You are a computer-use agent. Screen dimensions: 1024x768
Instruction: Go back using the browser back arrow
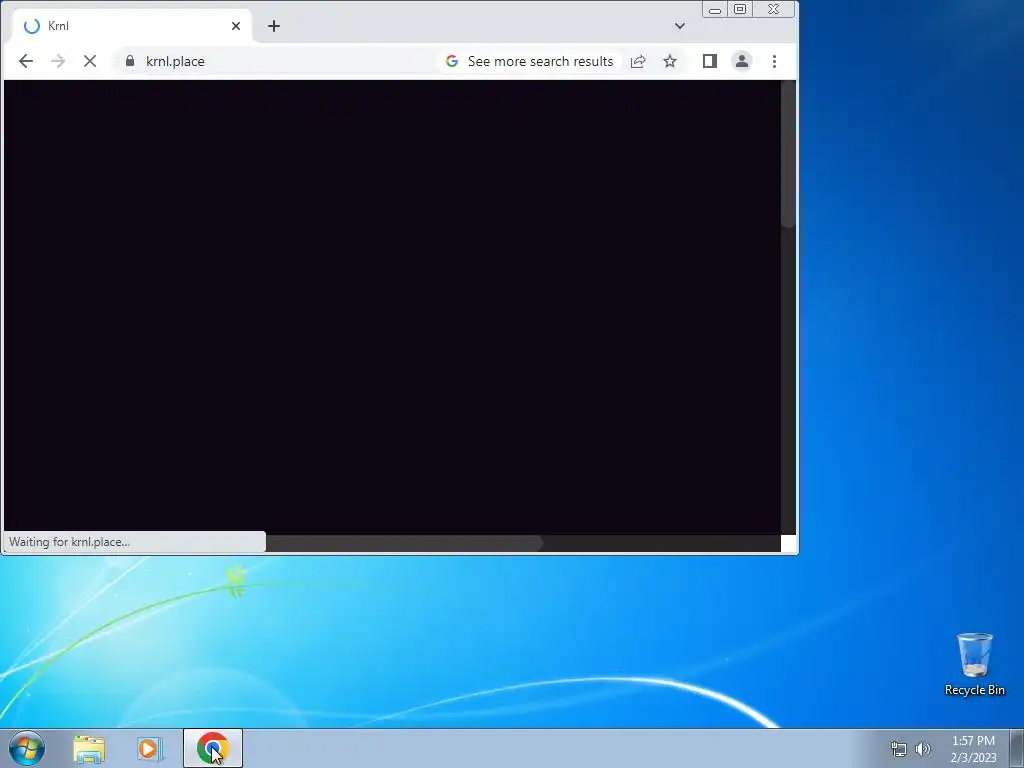(25, 61)
